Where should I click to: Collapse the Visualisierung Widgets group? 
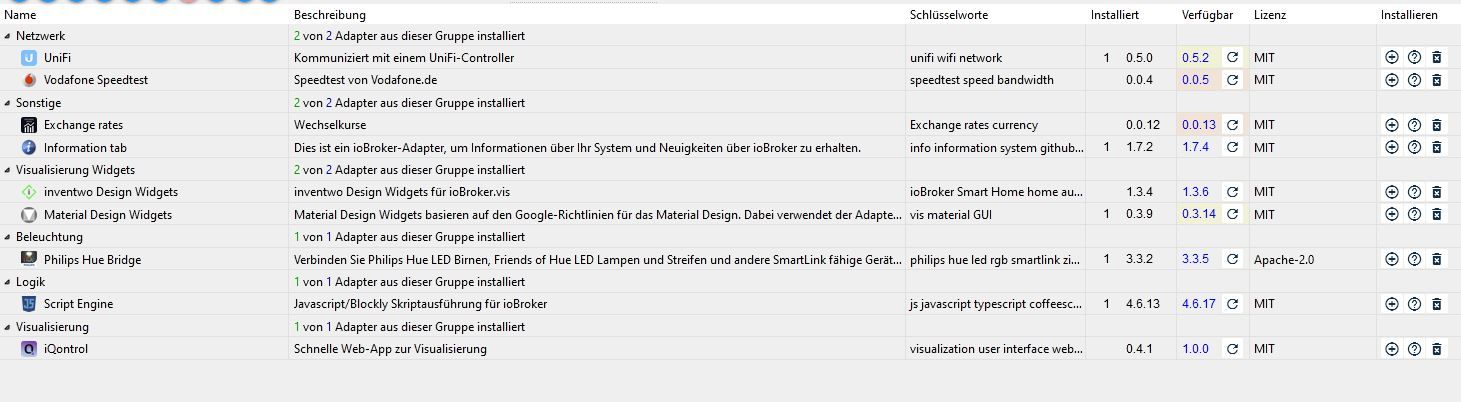(8, 170)
